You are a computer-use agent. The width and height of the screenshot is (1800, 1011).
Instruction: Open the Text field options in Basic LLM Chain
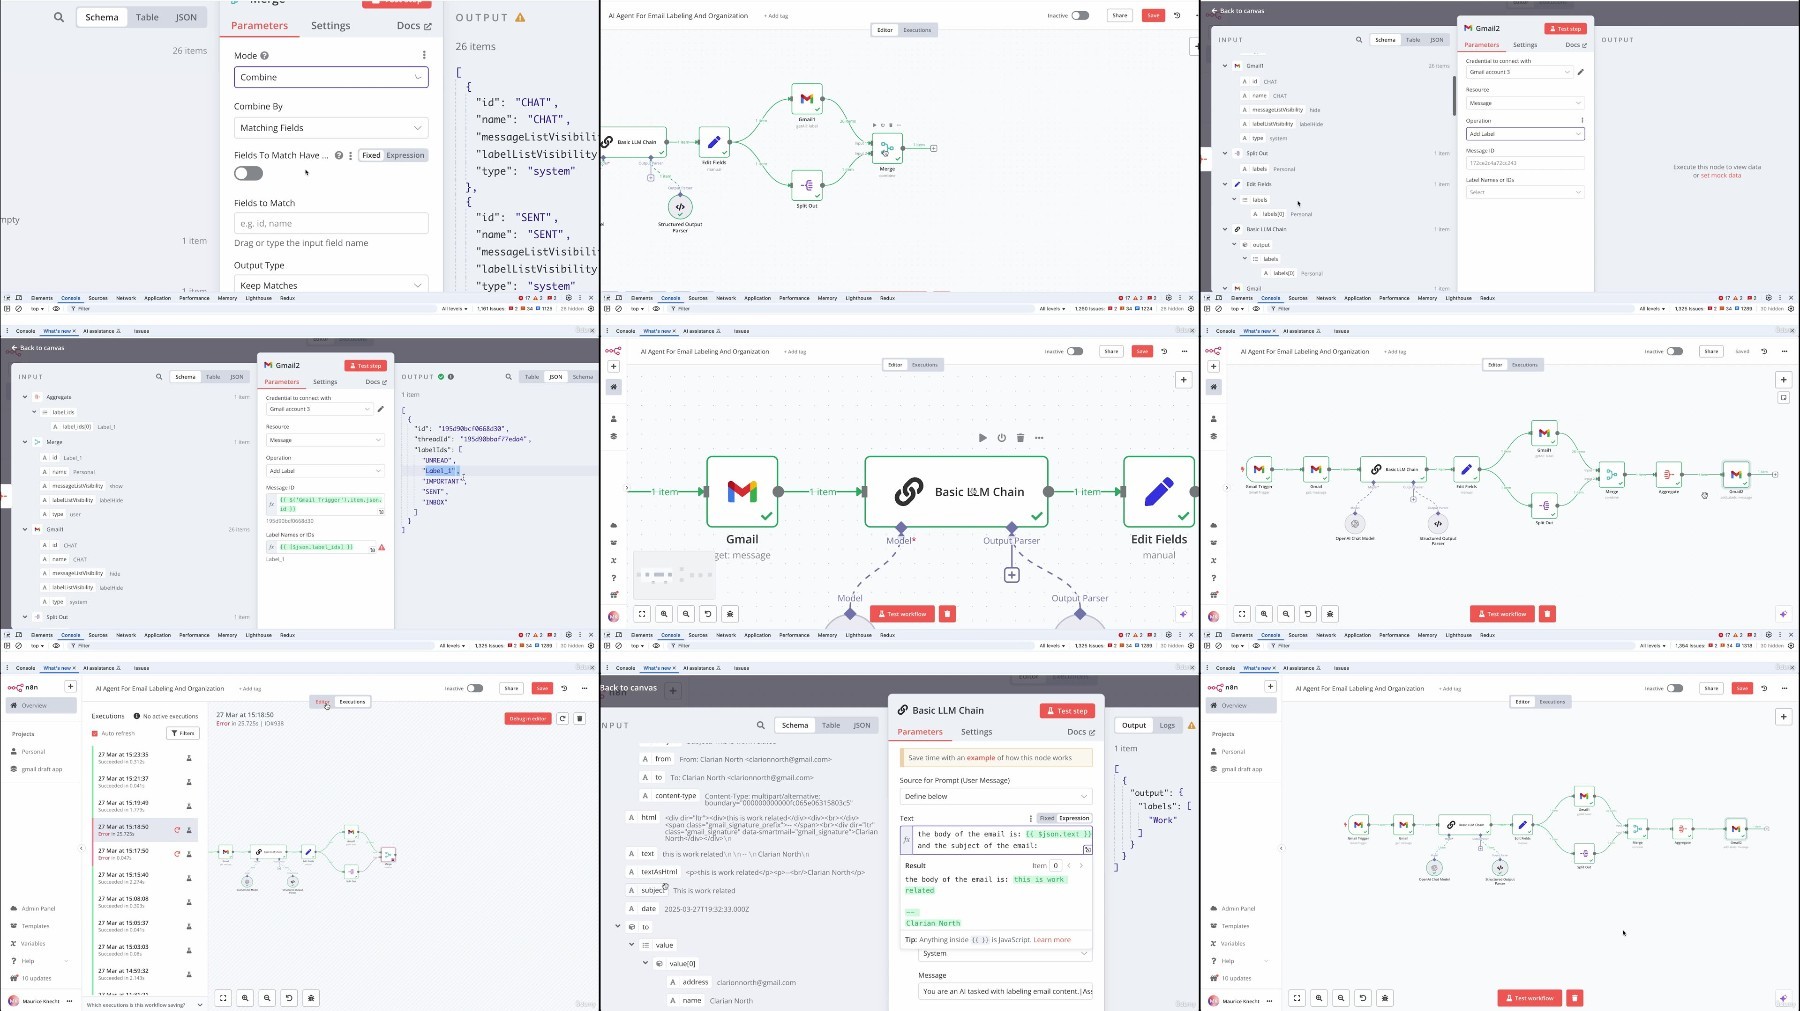[x=1030, y=818]
